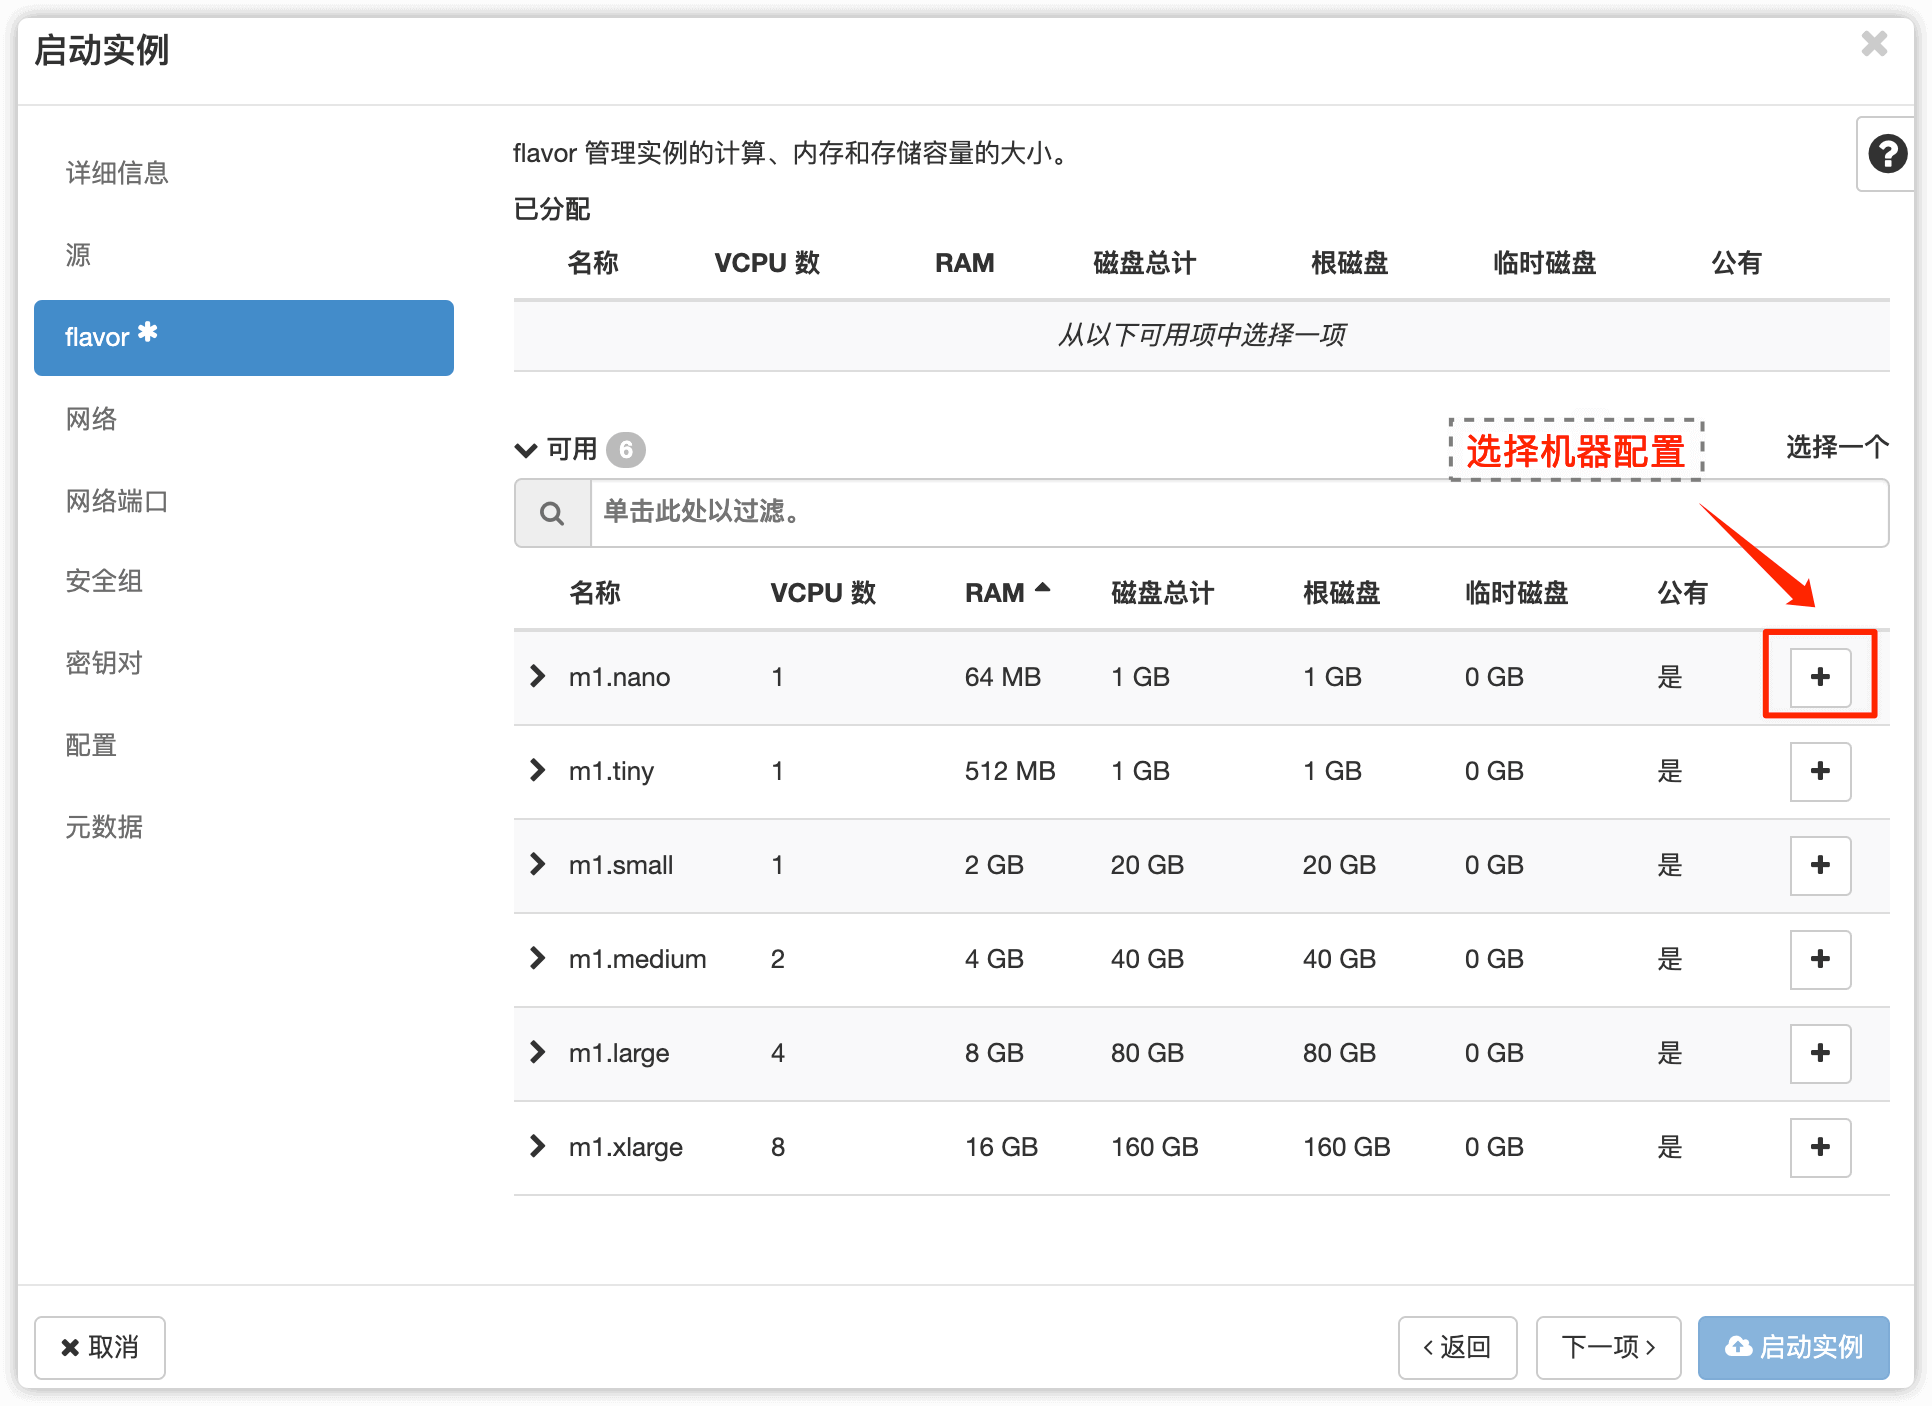Go to the 安全组 step
Image resolution: width=1932 pixels, height=1406 pixels.
104,581
